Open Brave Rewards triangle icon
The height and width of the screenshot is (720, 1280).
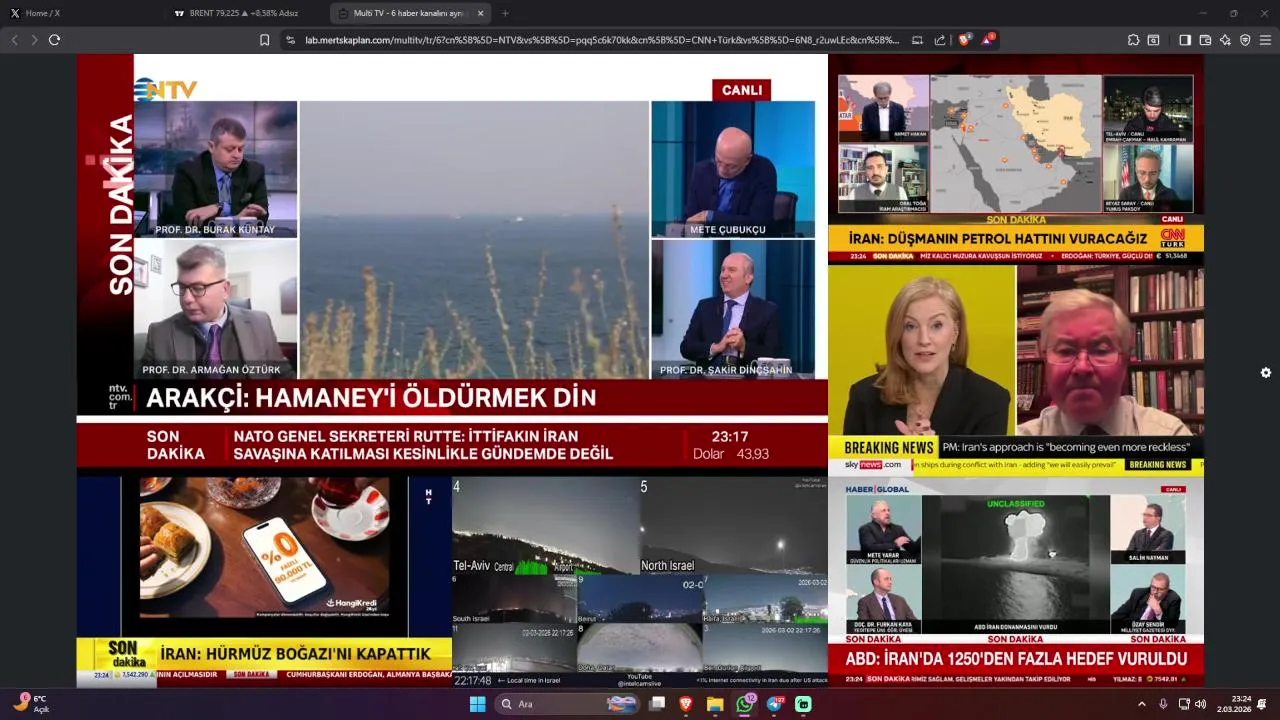point(988,40)
